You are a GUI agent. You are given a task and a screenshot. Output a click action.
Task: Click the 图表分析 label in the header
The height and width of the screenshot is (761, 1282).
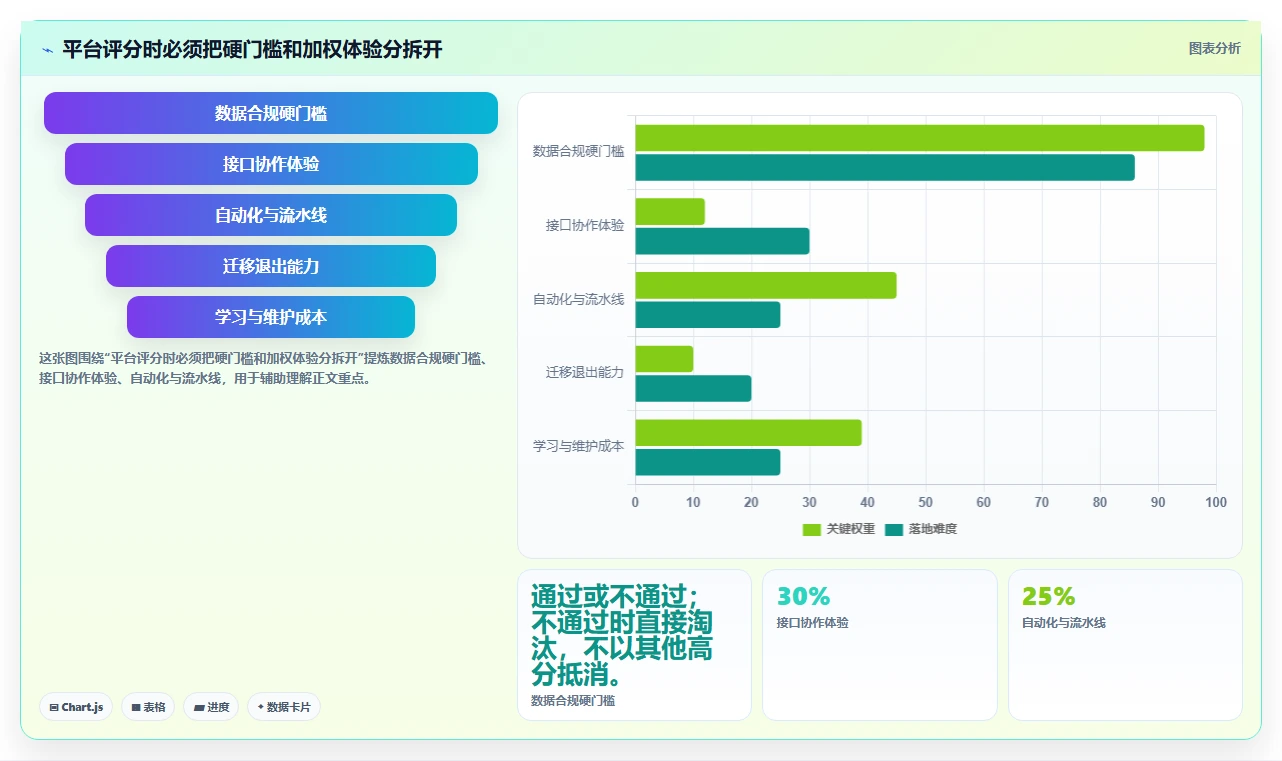click(x=1214, y=48)
